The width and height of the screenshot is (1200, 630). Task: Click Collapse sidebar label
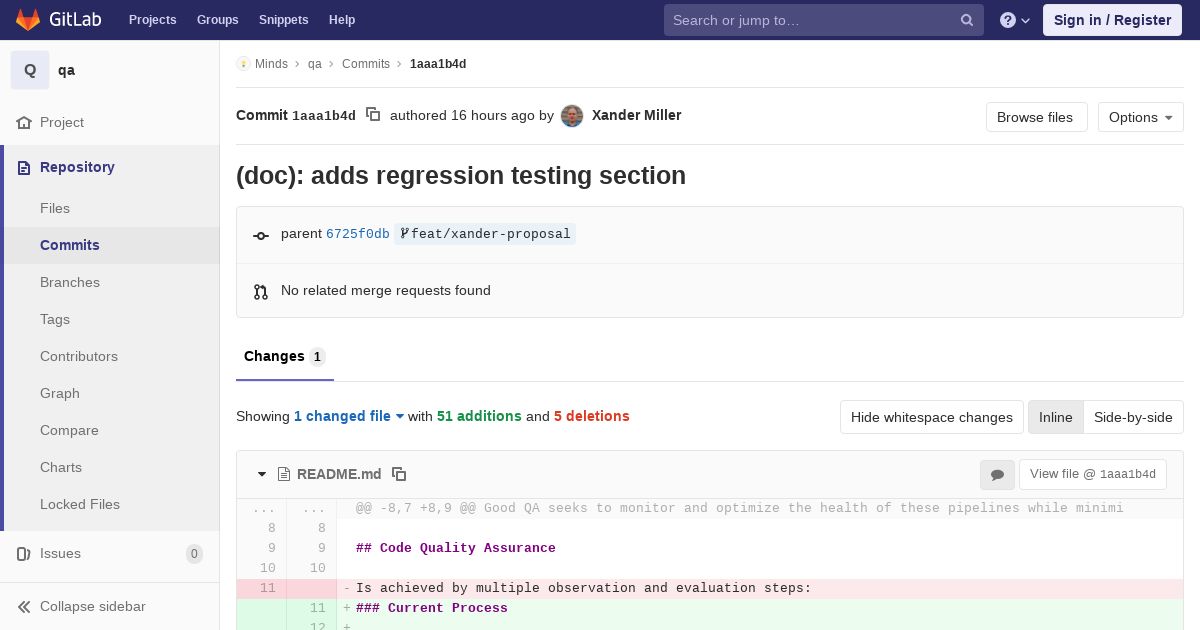[x=92, y=606]
